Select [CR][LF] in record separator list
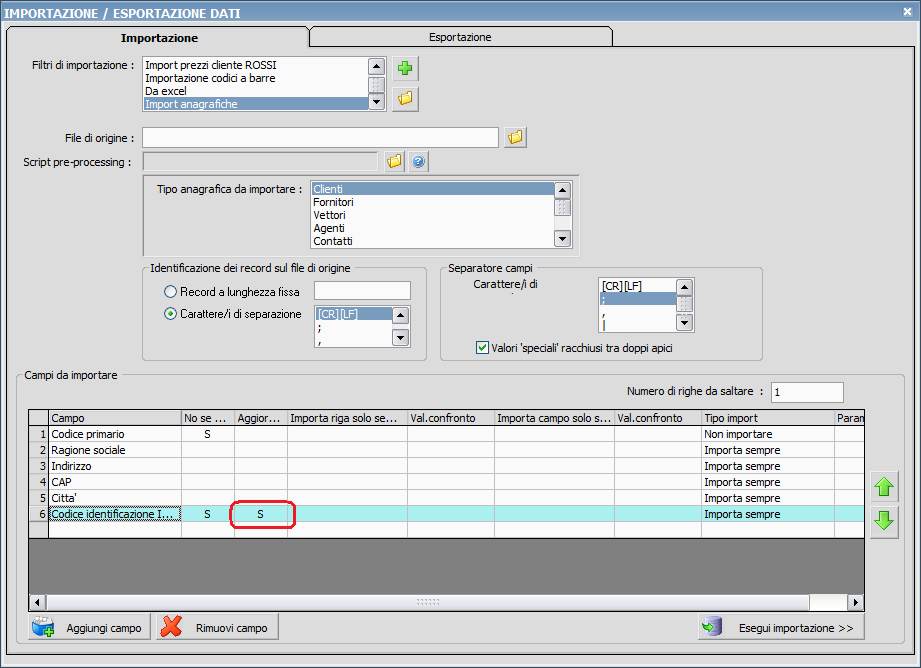 pos(354,314)
